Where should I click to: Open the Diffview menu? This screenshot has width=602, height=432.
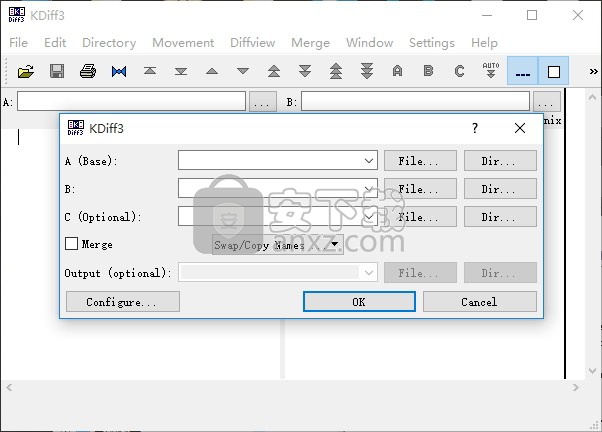253,43
